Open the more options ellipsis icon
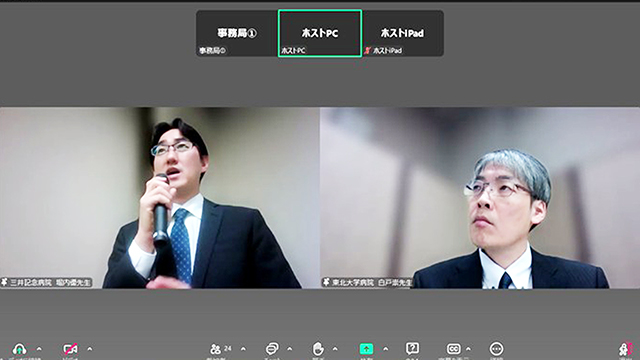Image resolution: width=640 pixels, height=360 pixels. [x=496, y=349]
